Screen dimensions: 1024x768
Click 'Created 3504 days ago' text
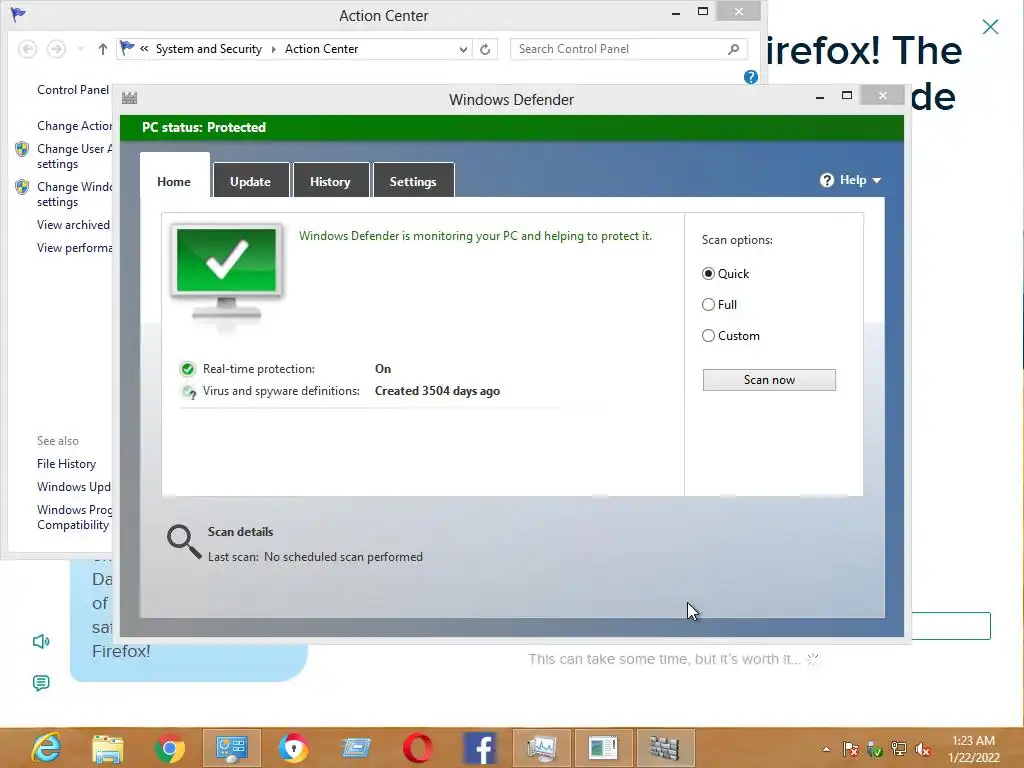(x=438, y=391)
